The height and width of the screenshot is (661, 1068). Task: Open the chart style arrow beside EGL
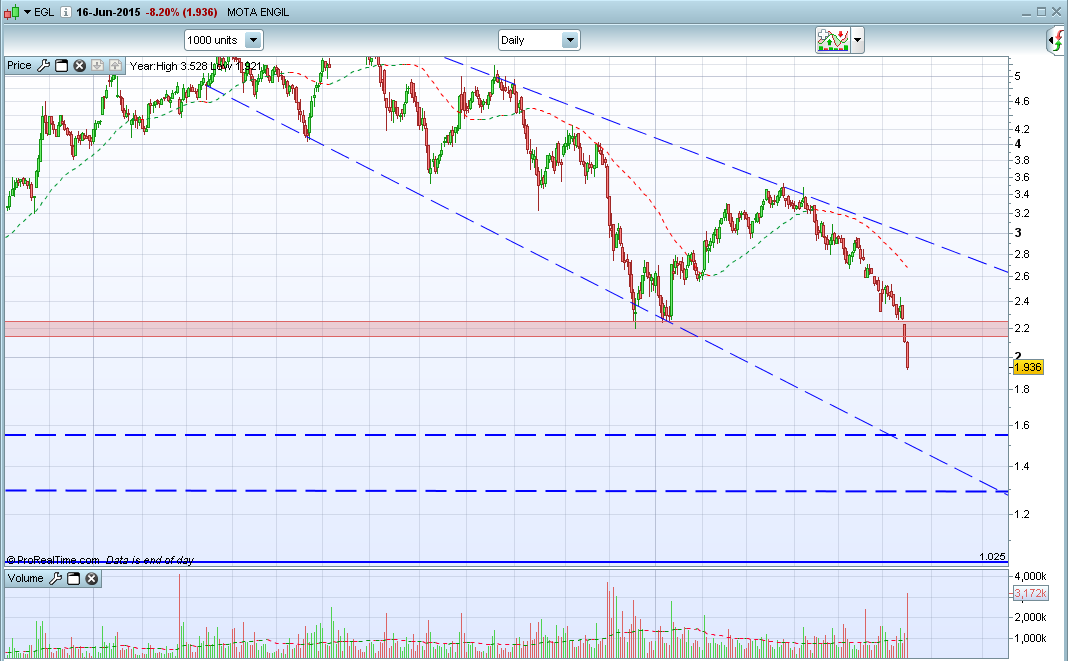tap(27, 12)
